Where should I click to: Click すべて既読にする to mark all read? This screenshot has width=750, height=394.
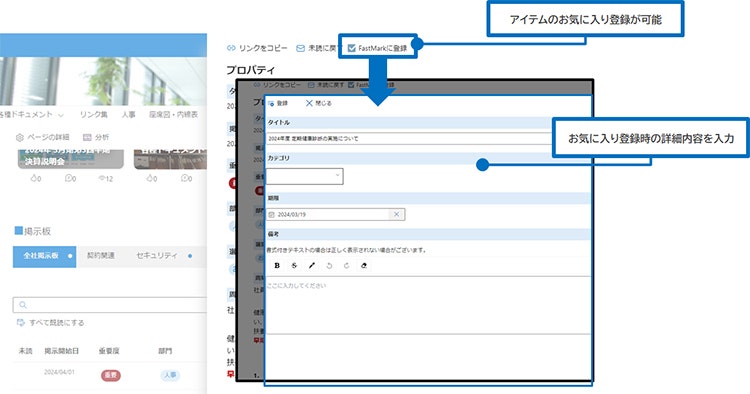coord(50,323)
